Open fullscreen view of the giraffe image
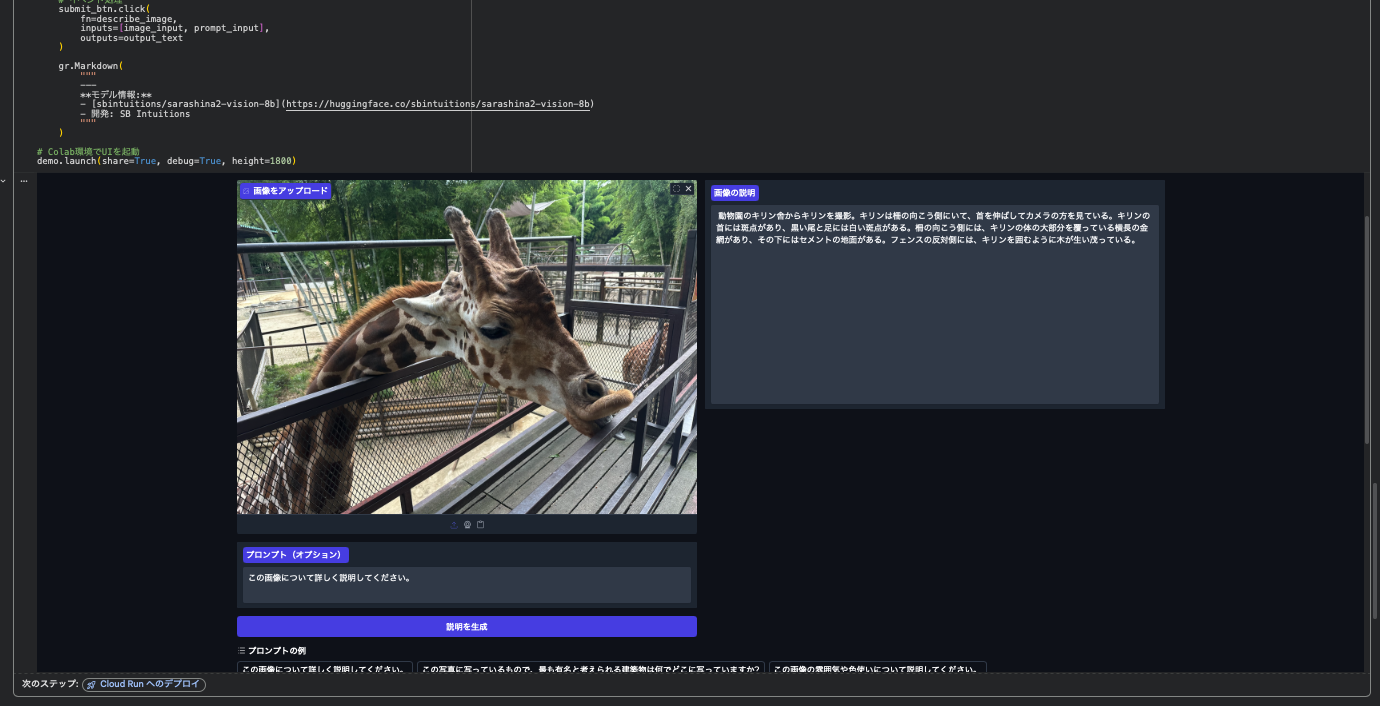Image resolution: width=1380 pixels, height=706 pixels. pos(676,188)
